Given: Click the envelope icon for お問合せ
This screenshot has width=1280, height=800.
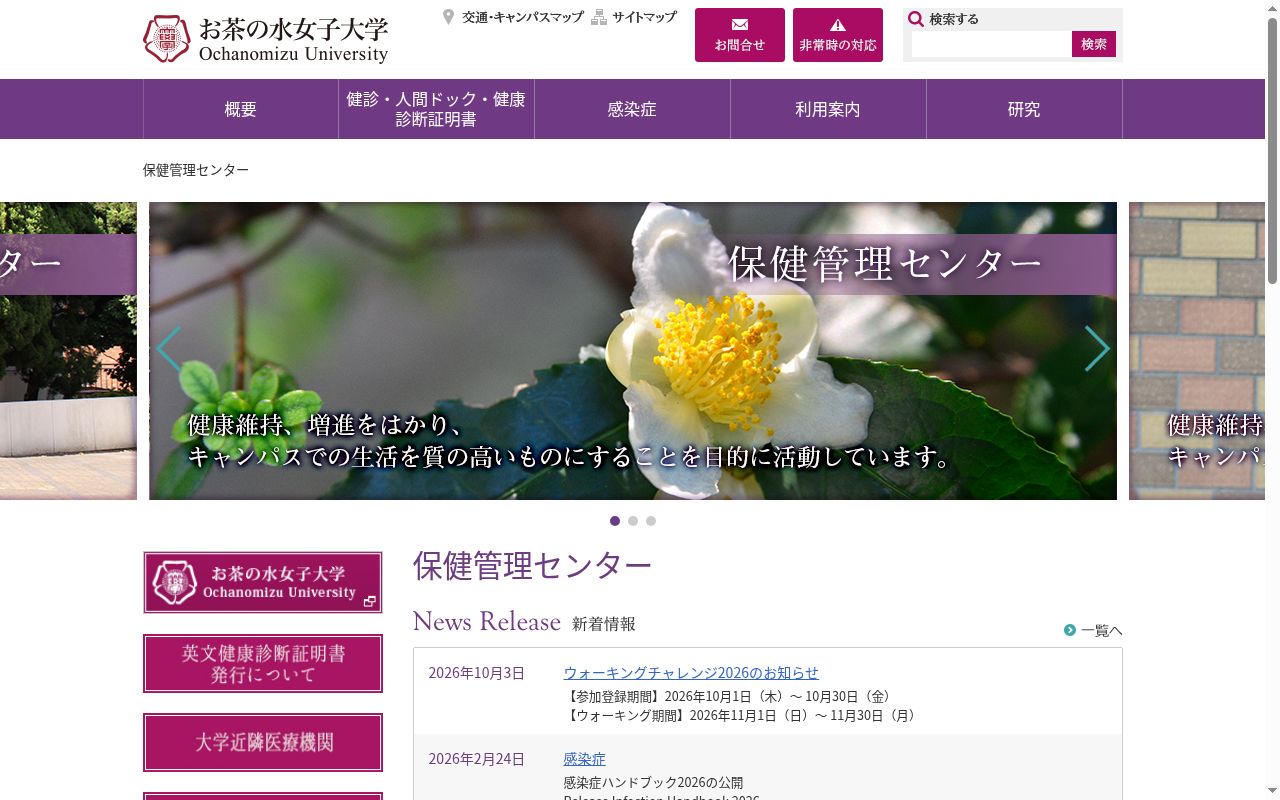Looking at the screenshot, I should pos(740,25).
